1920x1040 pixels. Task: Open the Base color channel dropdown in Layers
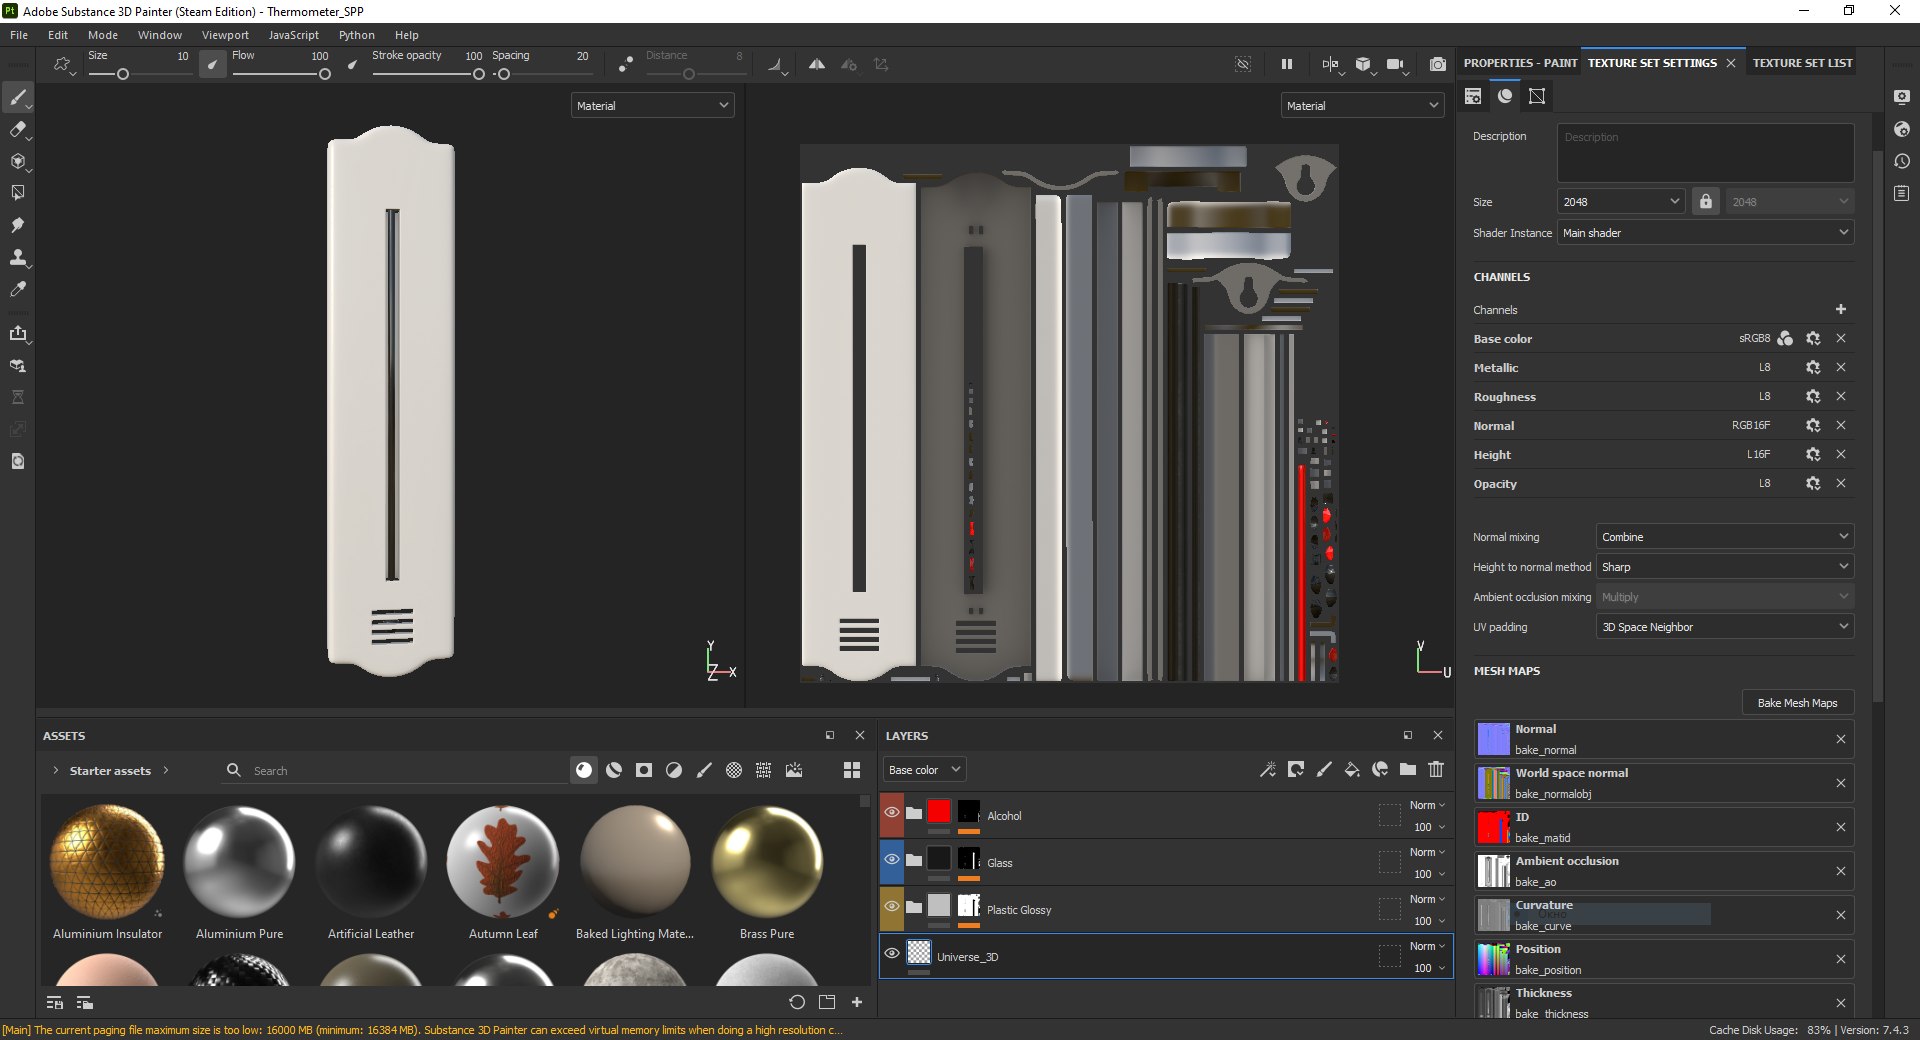[925, 770]
